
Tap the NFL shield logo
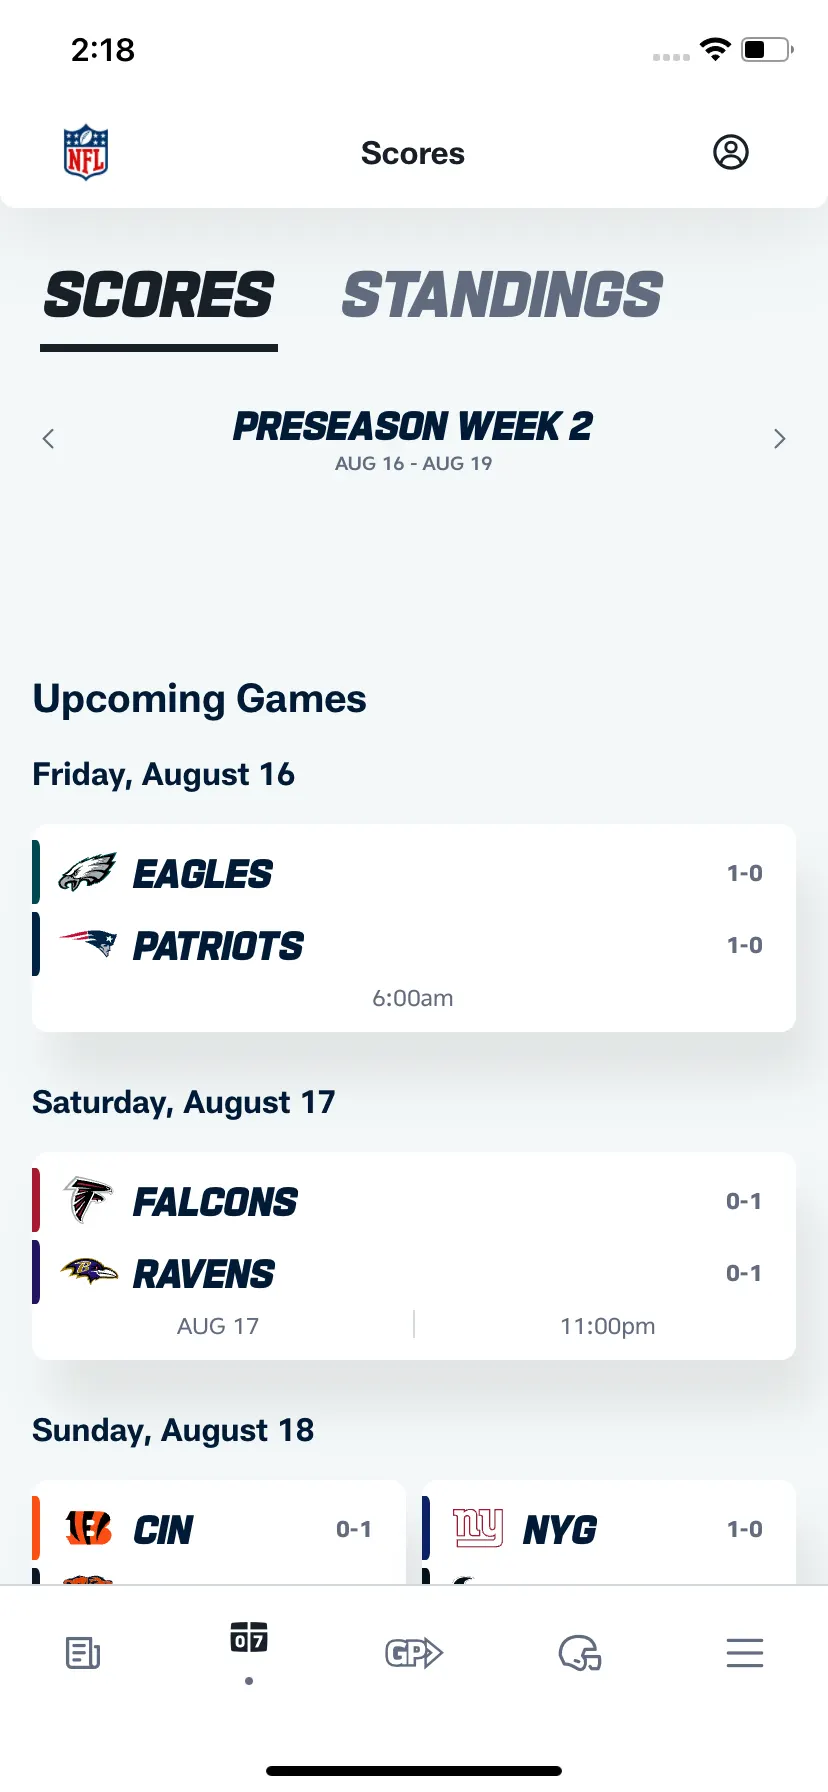pos(86,153)
